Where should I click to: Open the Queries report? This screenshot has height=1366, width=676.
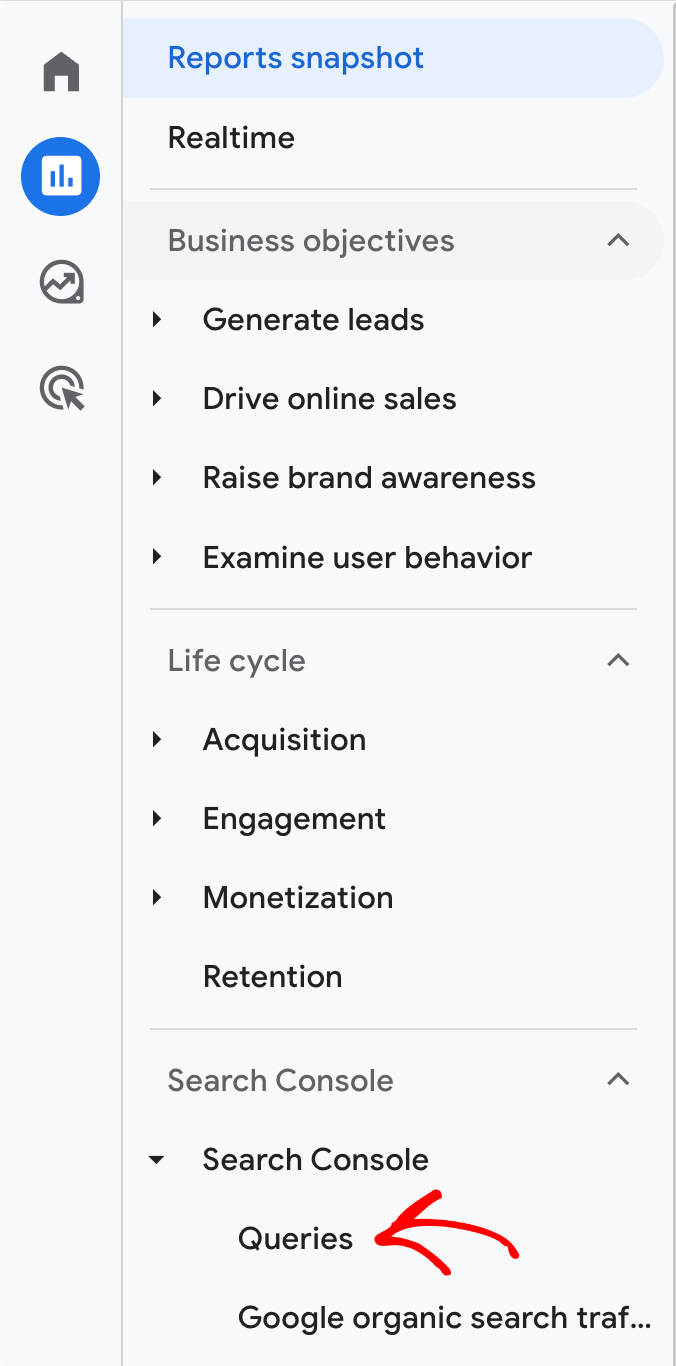click(295, 1238)
